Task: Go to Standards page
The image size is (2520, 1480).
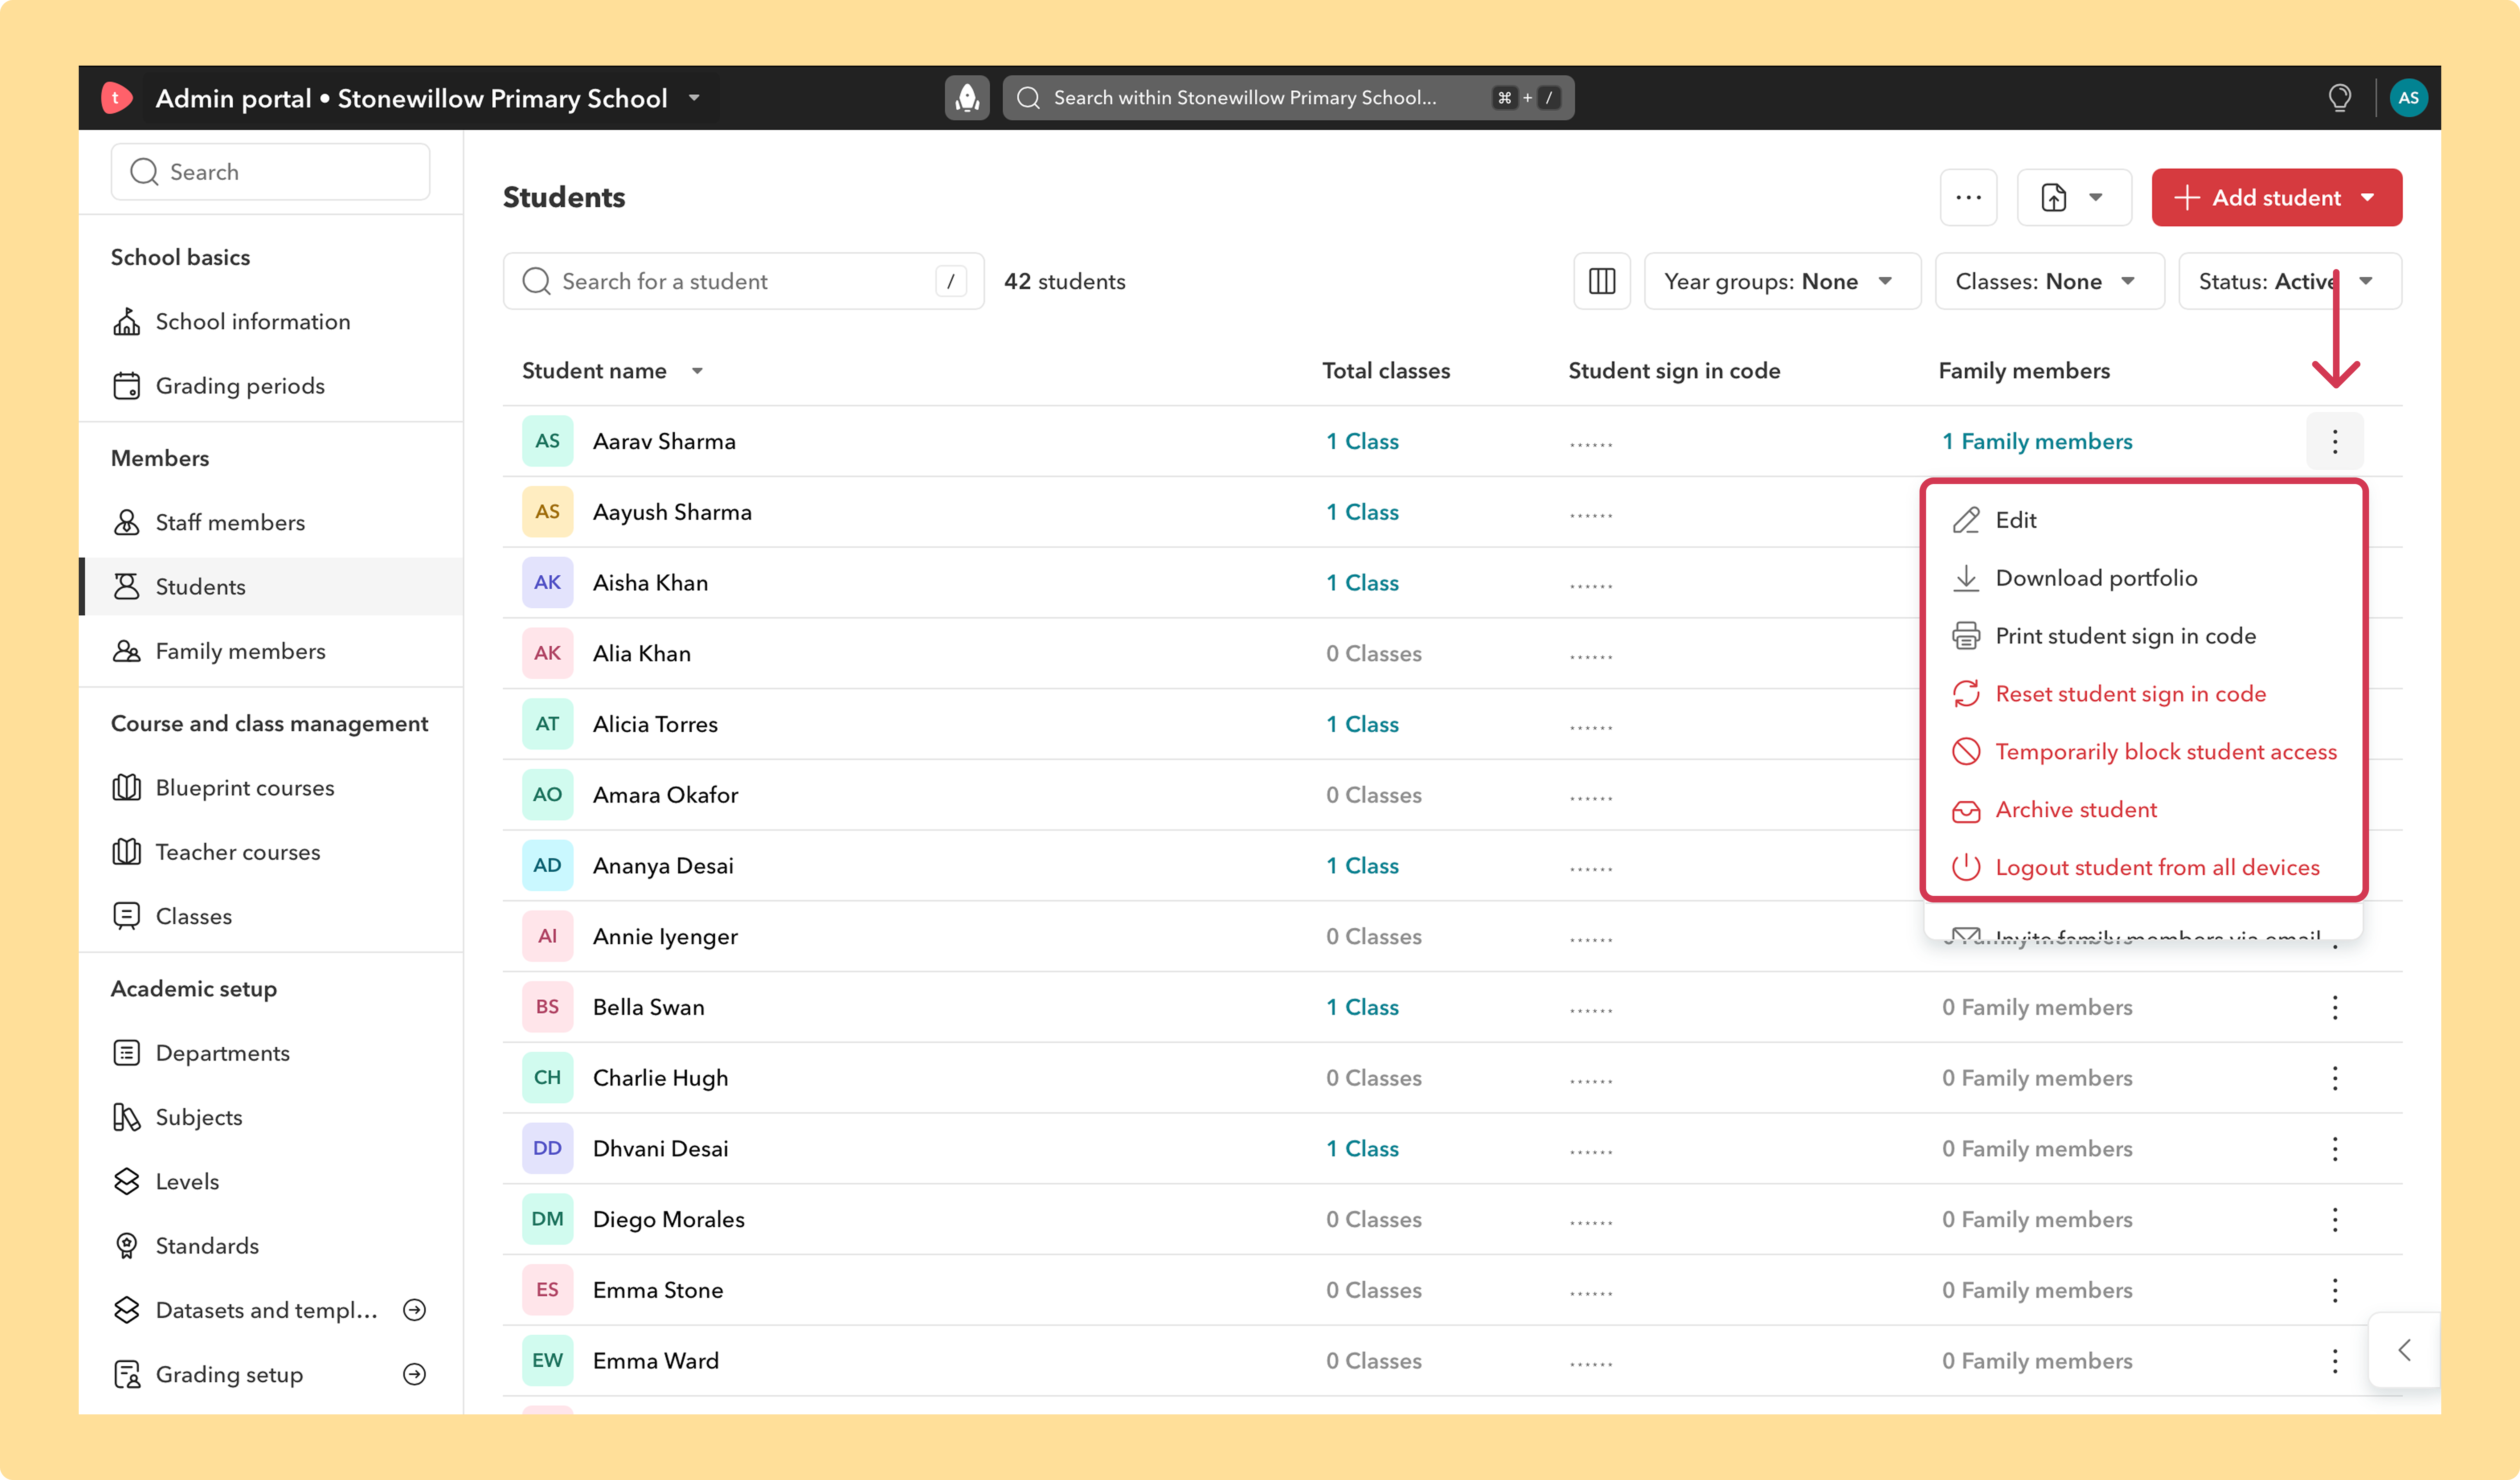Action: (271, 1246)
